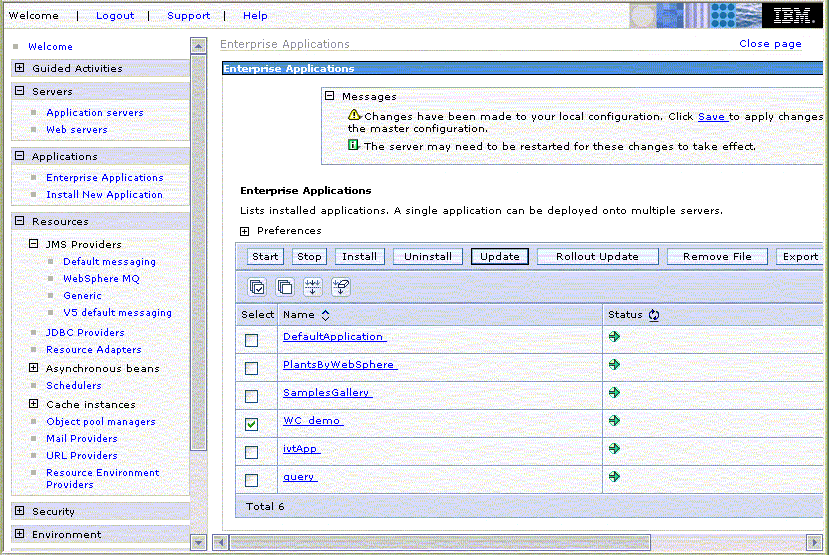829x555 pixels.
Task: Collapse the Resources section
Action: pos(20,221)
